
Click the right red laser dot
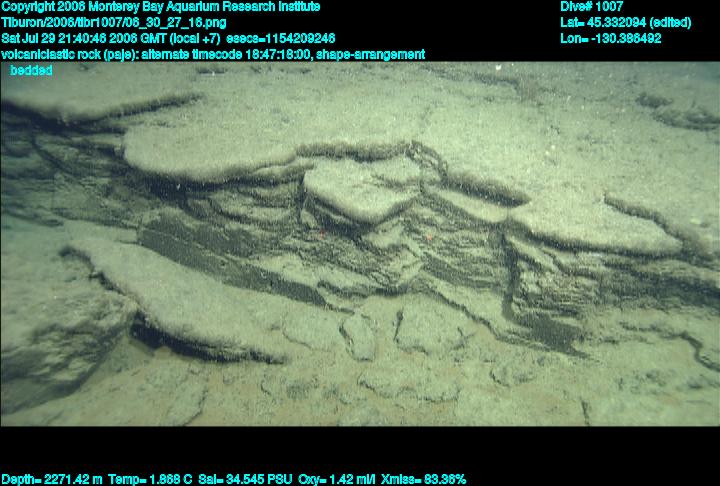pyautogui.click(x=428, y=237)
